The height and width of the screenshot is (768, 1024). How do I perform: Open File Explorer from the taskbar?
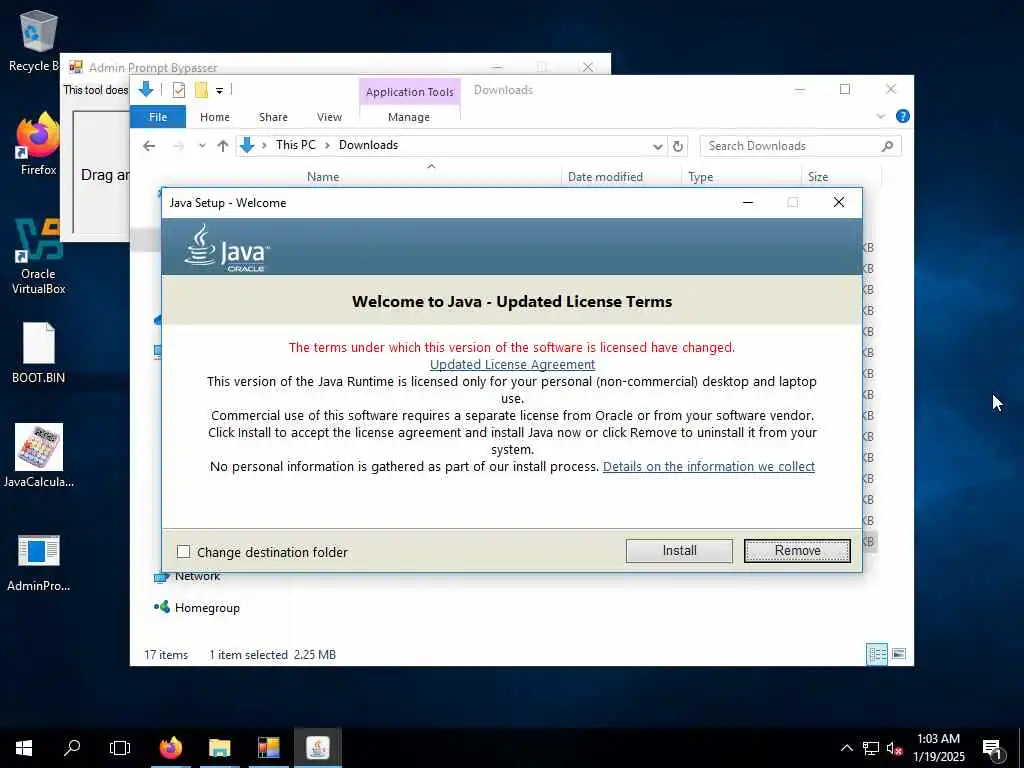point(219,748)
